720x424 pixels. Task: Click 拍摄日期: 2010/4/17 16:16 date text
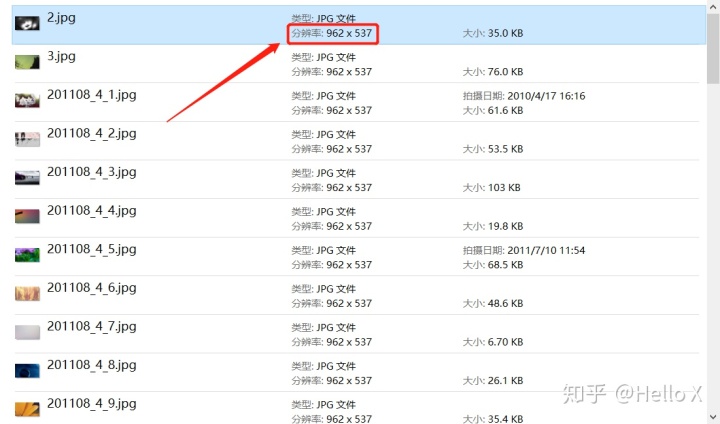(x=524, y=96)
